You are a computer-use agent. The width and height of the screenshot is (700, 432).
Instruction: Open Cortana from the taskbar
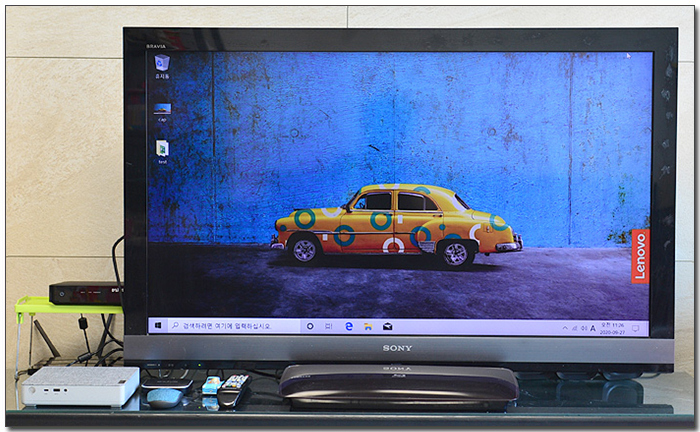coord(310,327)
